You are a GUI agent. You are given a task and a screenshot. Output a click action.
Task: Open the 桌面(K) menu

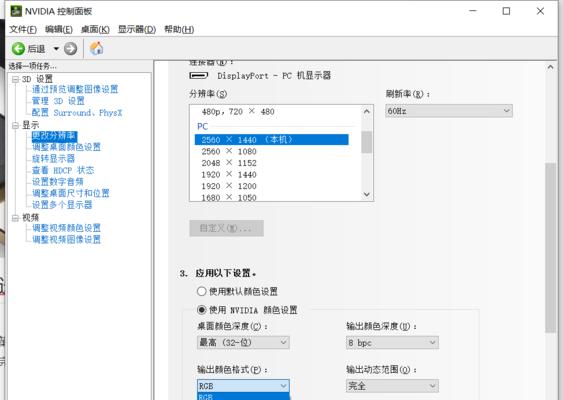pyautogui.click(x=95, y=29)
